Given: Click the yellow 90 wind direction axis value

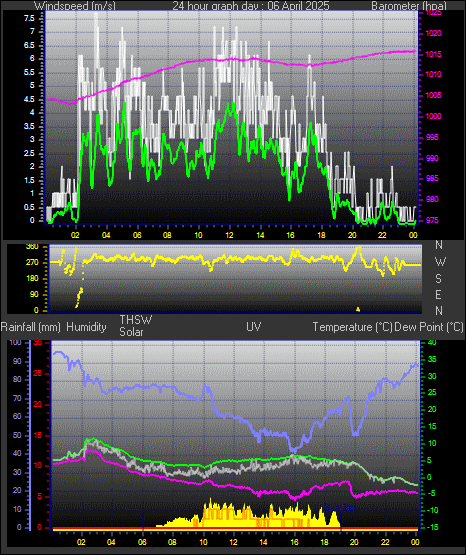Looking at the screenshot, I should 34,294.
